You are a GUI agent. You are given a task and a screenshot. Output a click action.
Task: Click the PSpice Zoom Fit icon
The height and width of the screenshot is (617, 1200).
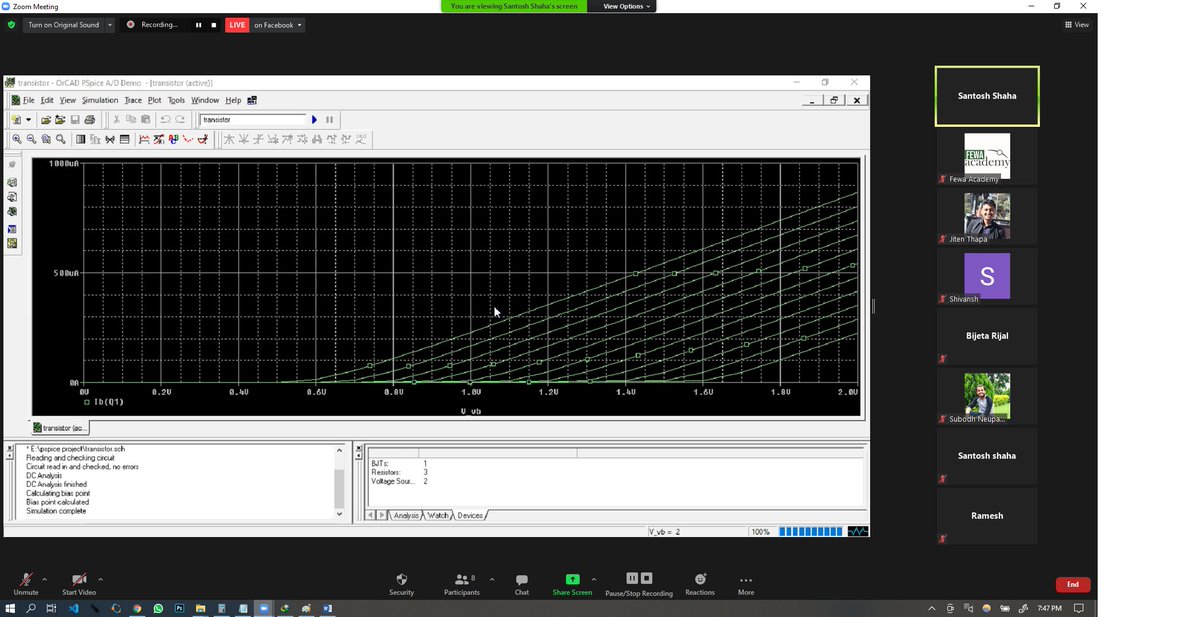pyautogui.click(x=60, y=139)
